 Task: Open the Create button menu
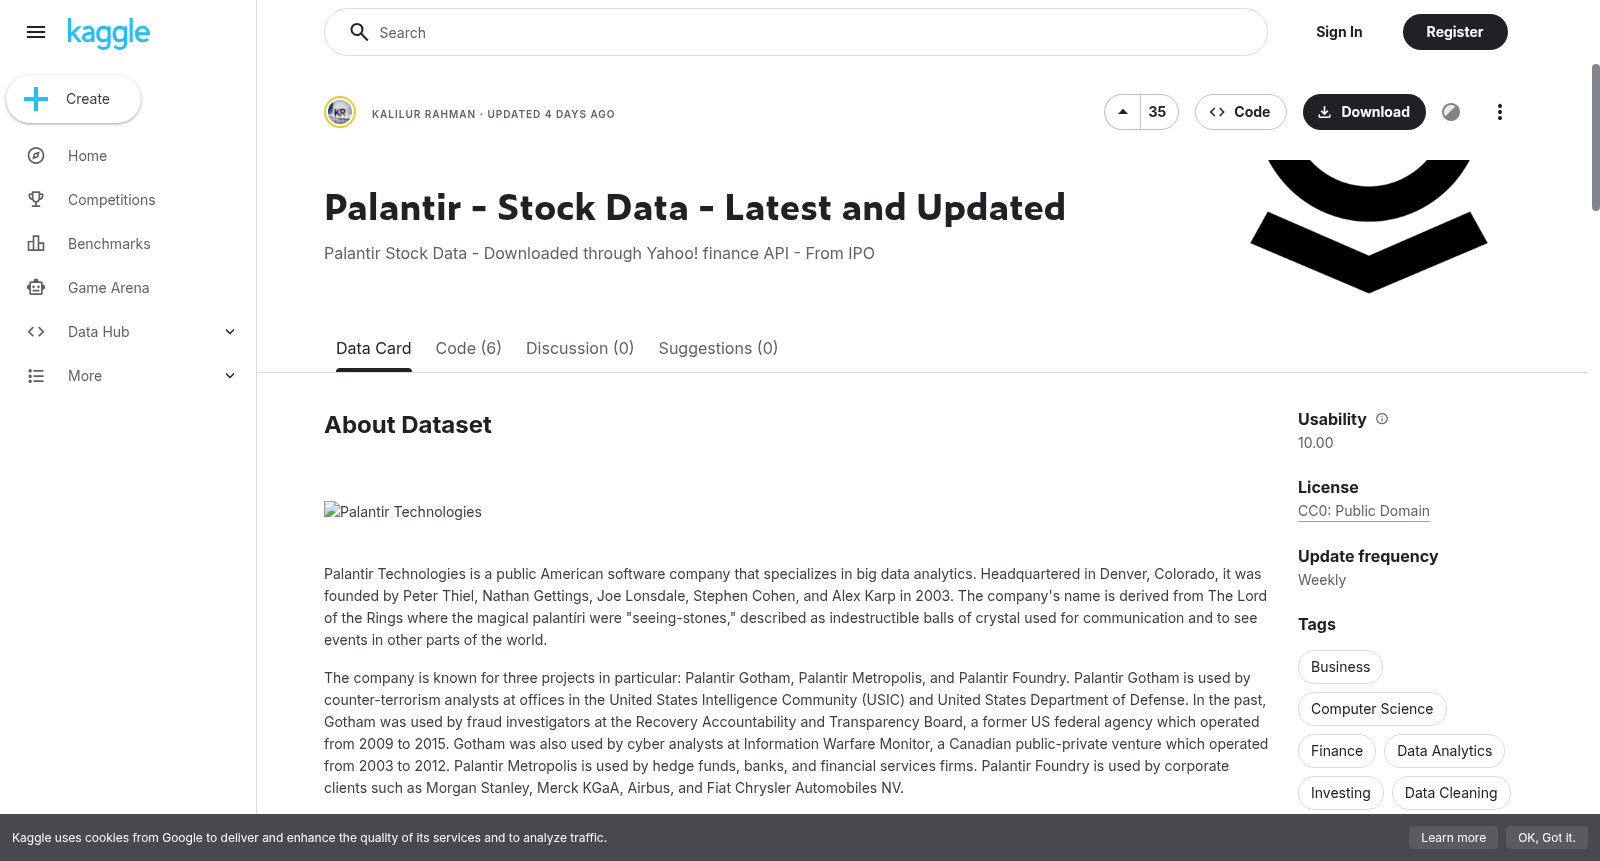pyautogui.click(x=74, y=99)
